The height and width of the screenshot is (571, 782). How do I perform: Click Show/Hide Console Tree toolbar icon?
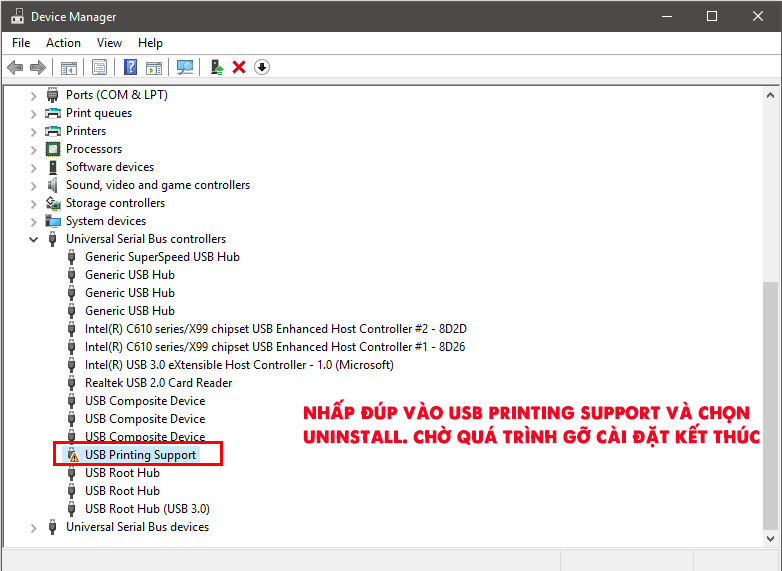tap(69, 67)
